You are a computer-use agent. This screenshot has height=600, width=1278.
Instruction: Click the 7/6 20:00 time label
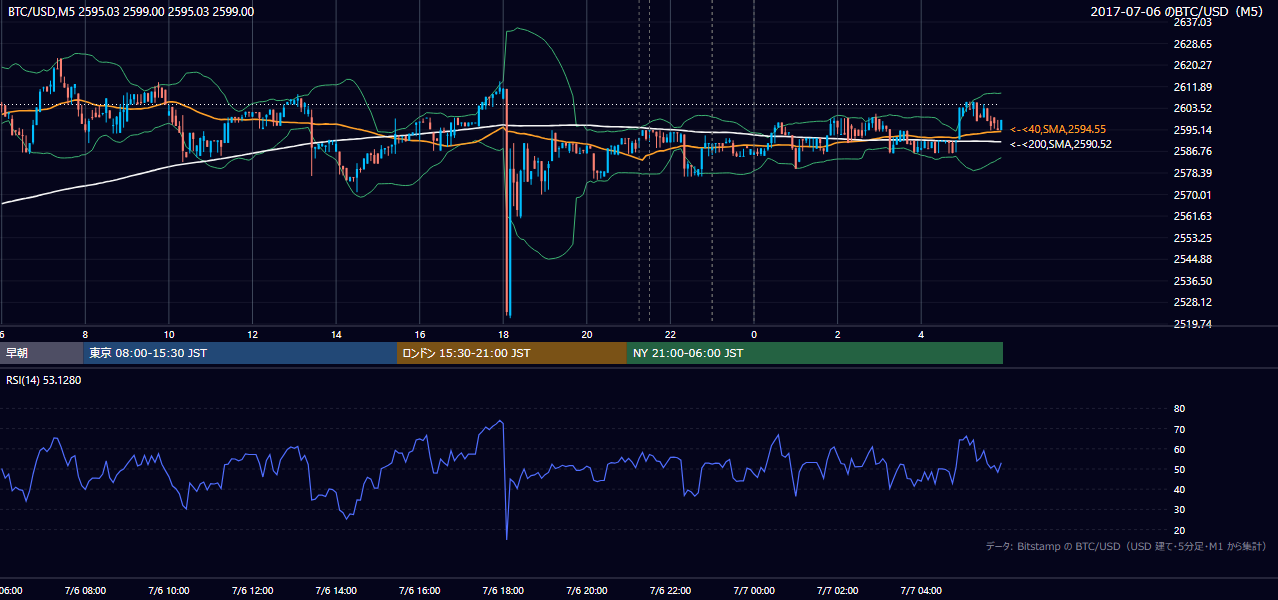[587, 591]
